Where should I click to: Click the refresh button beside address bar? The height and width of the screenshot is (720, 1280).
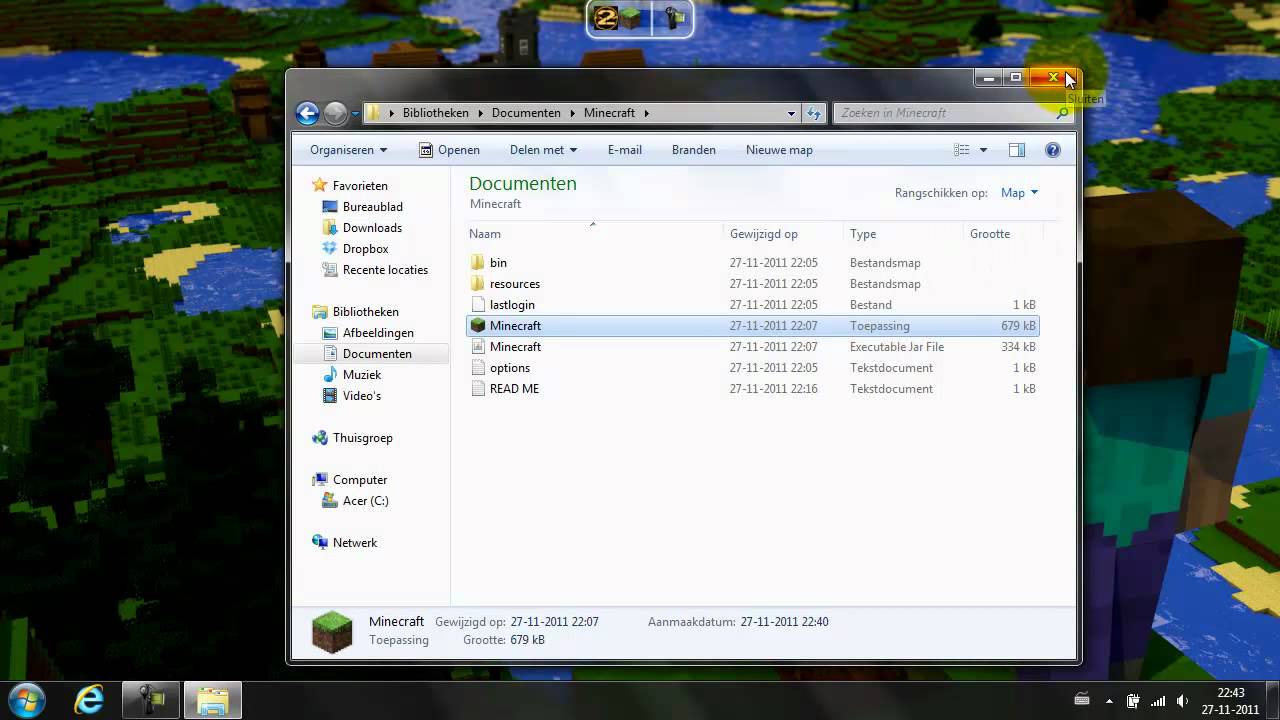tap(814, 113)
